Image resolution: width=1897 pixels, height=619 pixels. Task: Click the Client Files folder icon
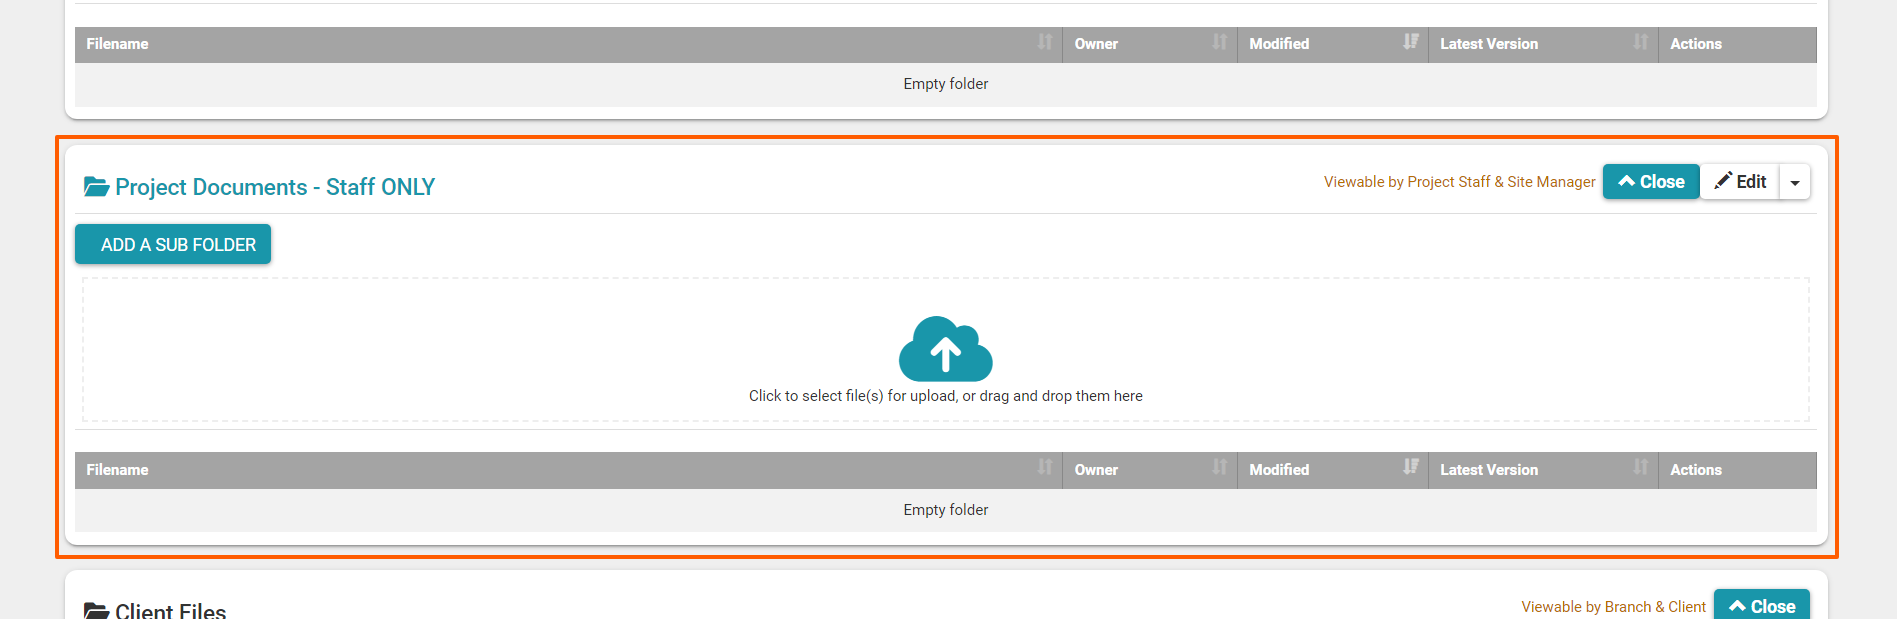pyautogui.click(x=96, y=610)
